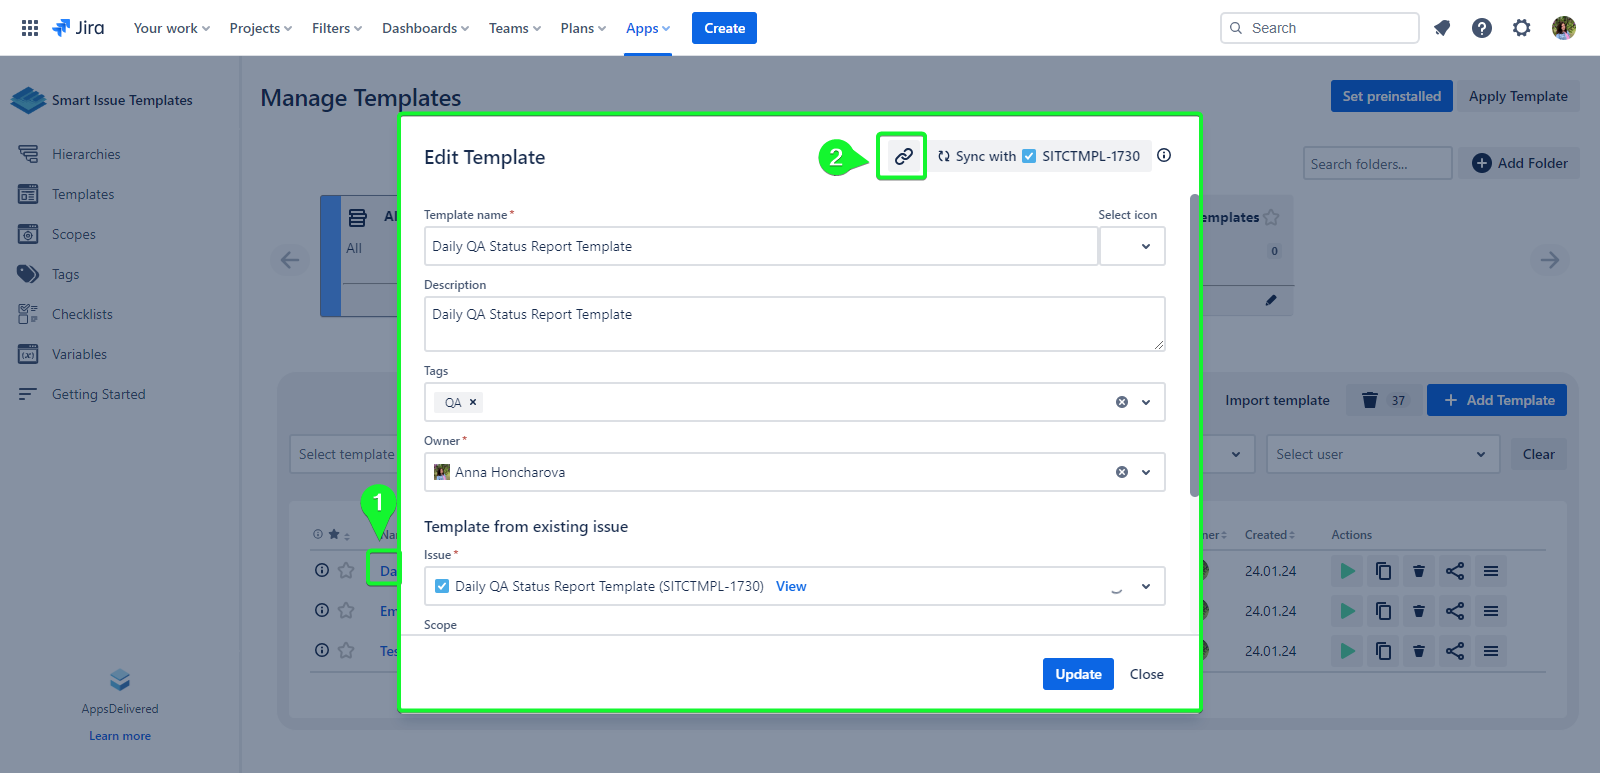Click the Template name input field

[760, 246]
